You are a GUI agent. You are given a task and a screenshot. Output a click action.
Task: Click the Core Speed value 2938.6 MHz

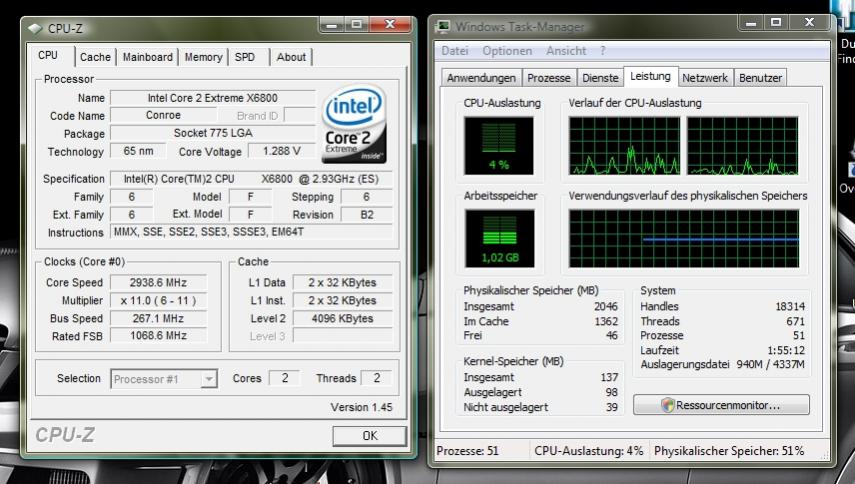click(158, 282)
